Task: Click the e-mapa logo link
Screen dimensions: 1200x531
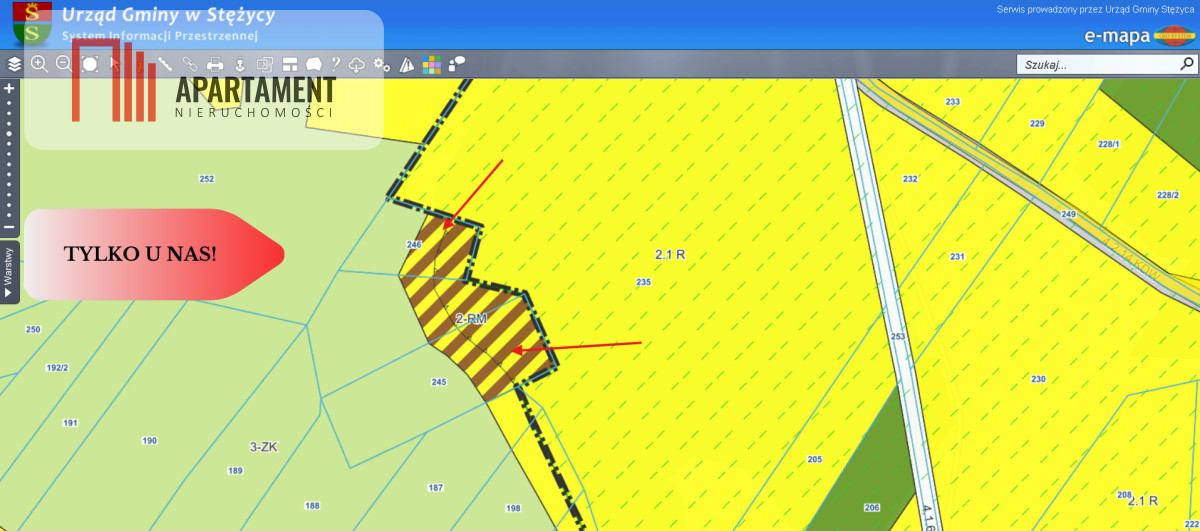Action: (x=1117, y=37)
